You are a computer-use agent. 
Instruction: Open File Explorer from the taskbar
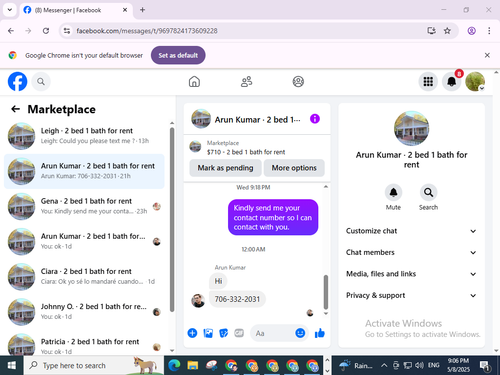pyautogui.click(x=193, y=365)
